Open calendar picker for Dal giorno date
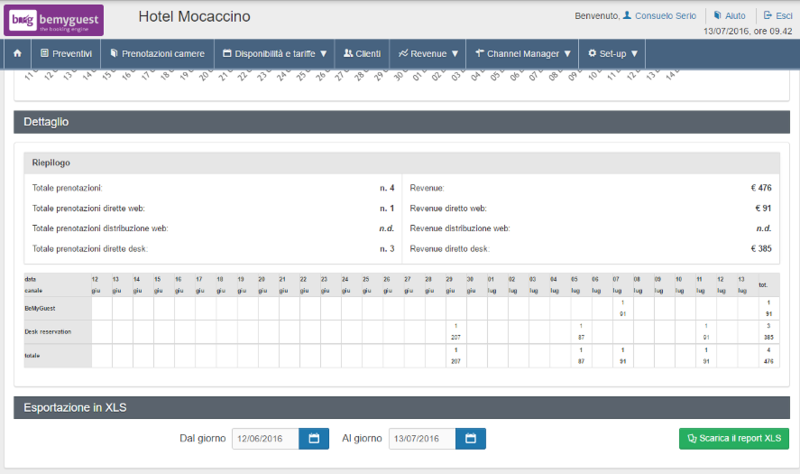Image resolution: width=800 pixels, height=474 pixels. pos(313,438)
